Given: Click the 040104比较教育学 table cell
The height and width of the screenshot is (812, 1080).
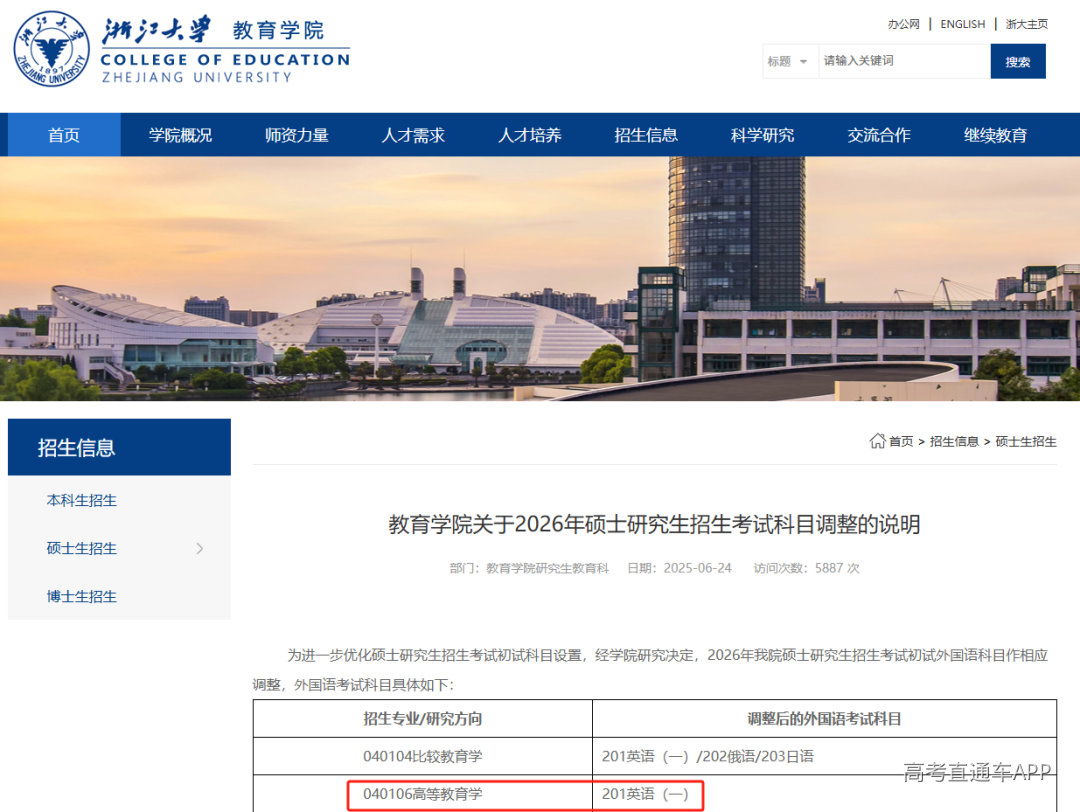Looking at the screenshot, I should [x=423, y=756].
